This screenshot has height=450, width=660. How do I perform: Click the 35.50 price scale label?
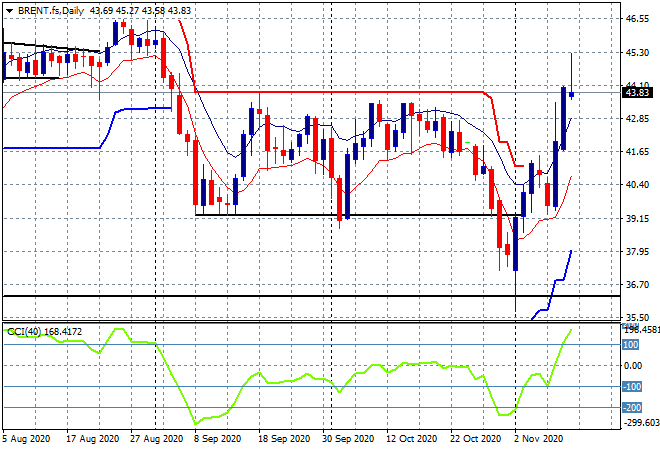point(637,317)
